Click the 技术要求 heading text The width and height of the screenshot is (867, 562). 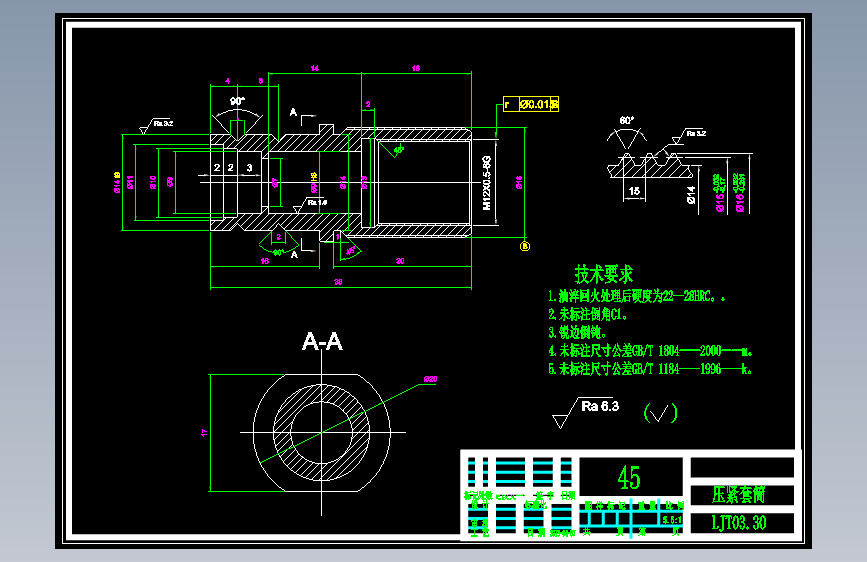pyautogui.click(x=604, y=274)
